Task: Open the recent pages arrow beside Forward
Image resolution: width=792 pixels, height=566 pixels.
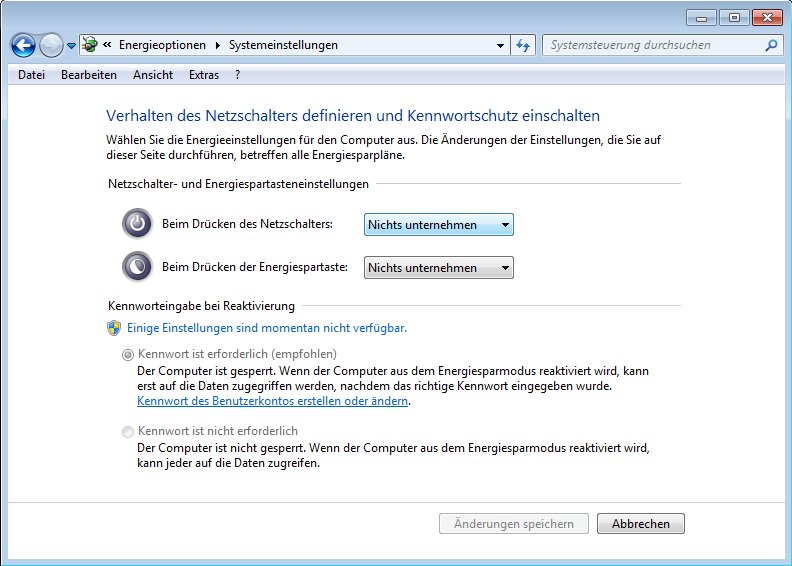Action: pos(72,46)
